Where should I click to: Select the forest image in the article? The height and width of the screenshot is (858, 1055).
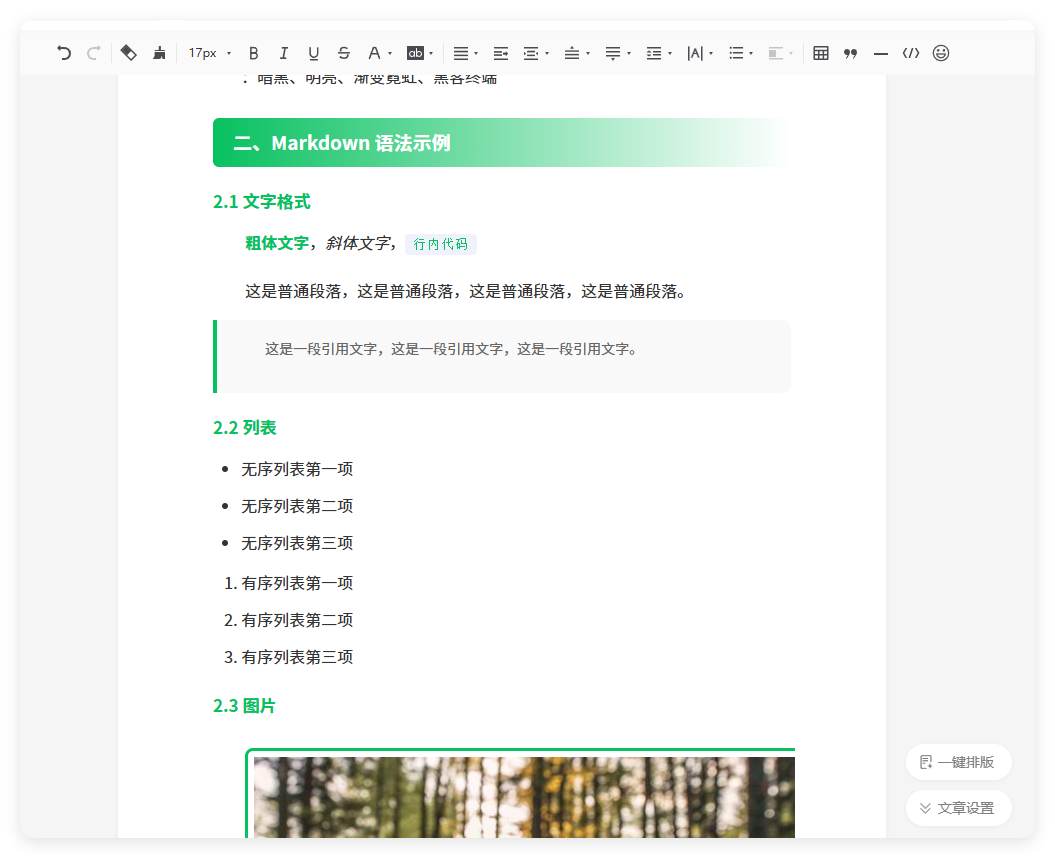point(523,797)
